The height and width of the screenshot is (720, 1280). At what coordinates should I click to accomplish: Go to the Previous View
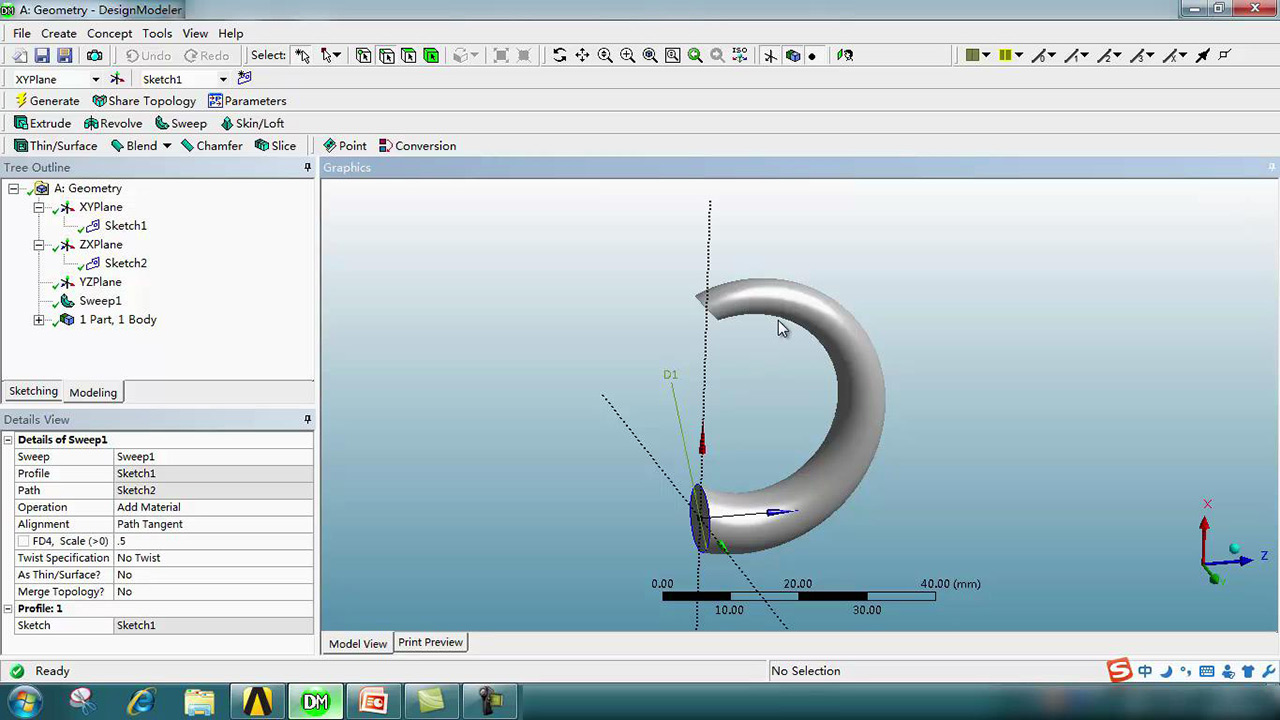(x=695, y=56)
